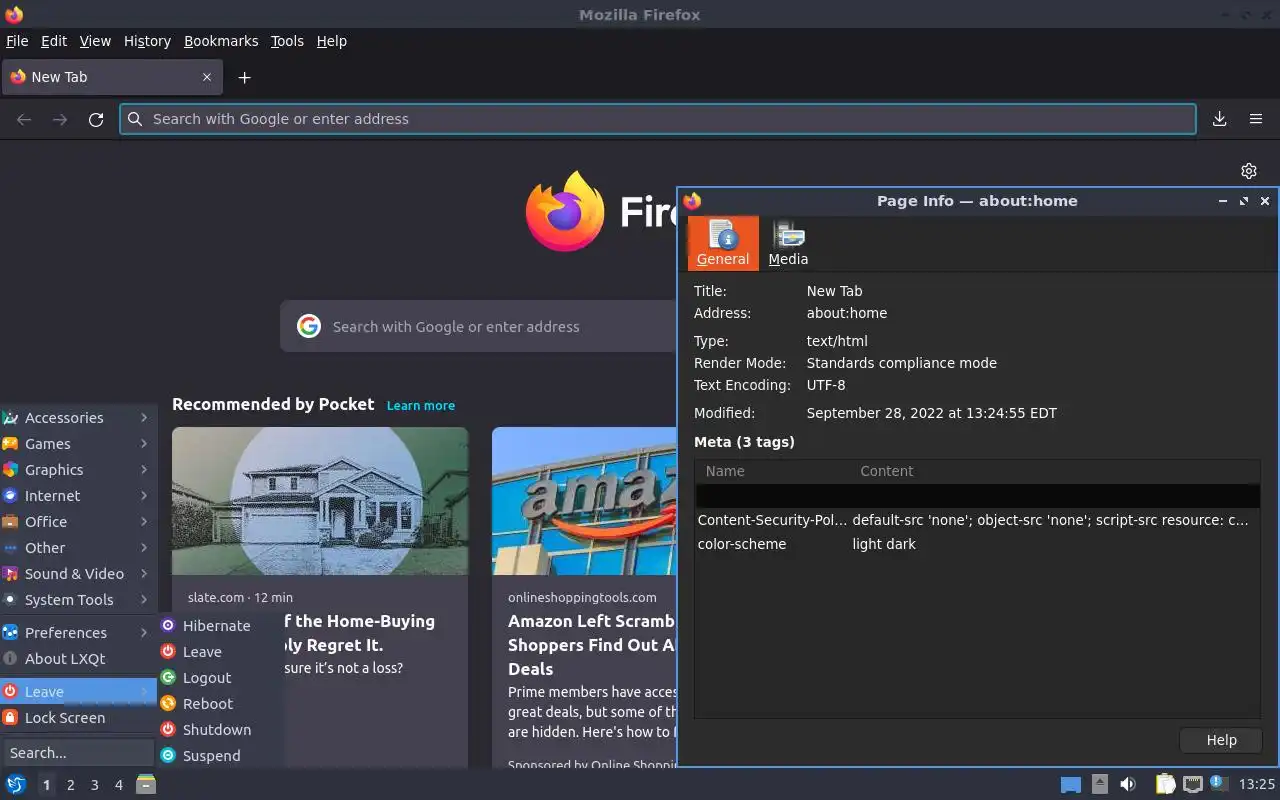Image resolution: width=1280 pixels, height=800 pixels.
Task: Close the New Tab tab
Action: tap(207, 77)
